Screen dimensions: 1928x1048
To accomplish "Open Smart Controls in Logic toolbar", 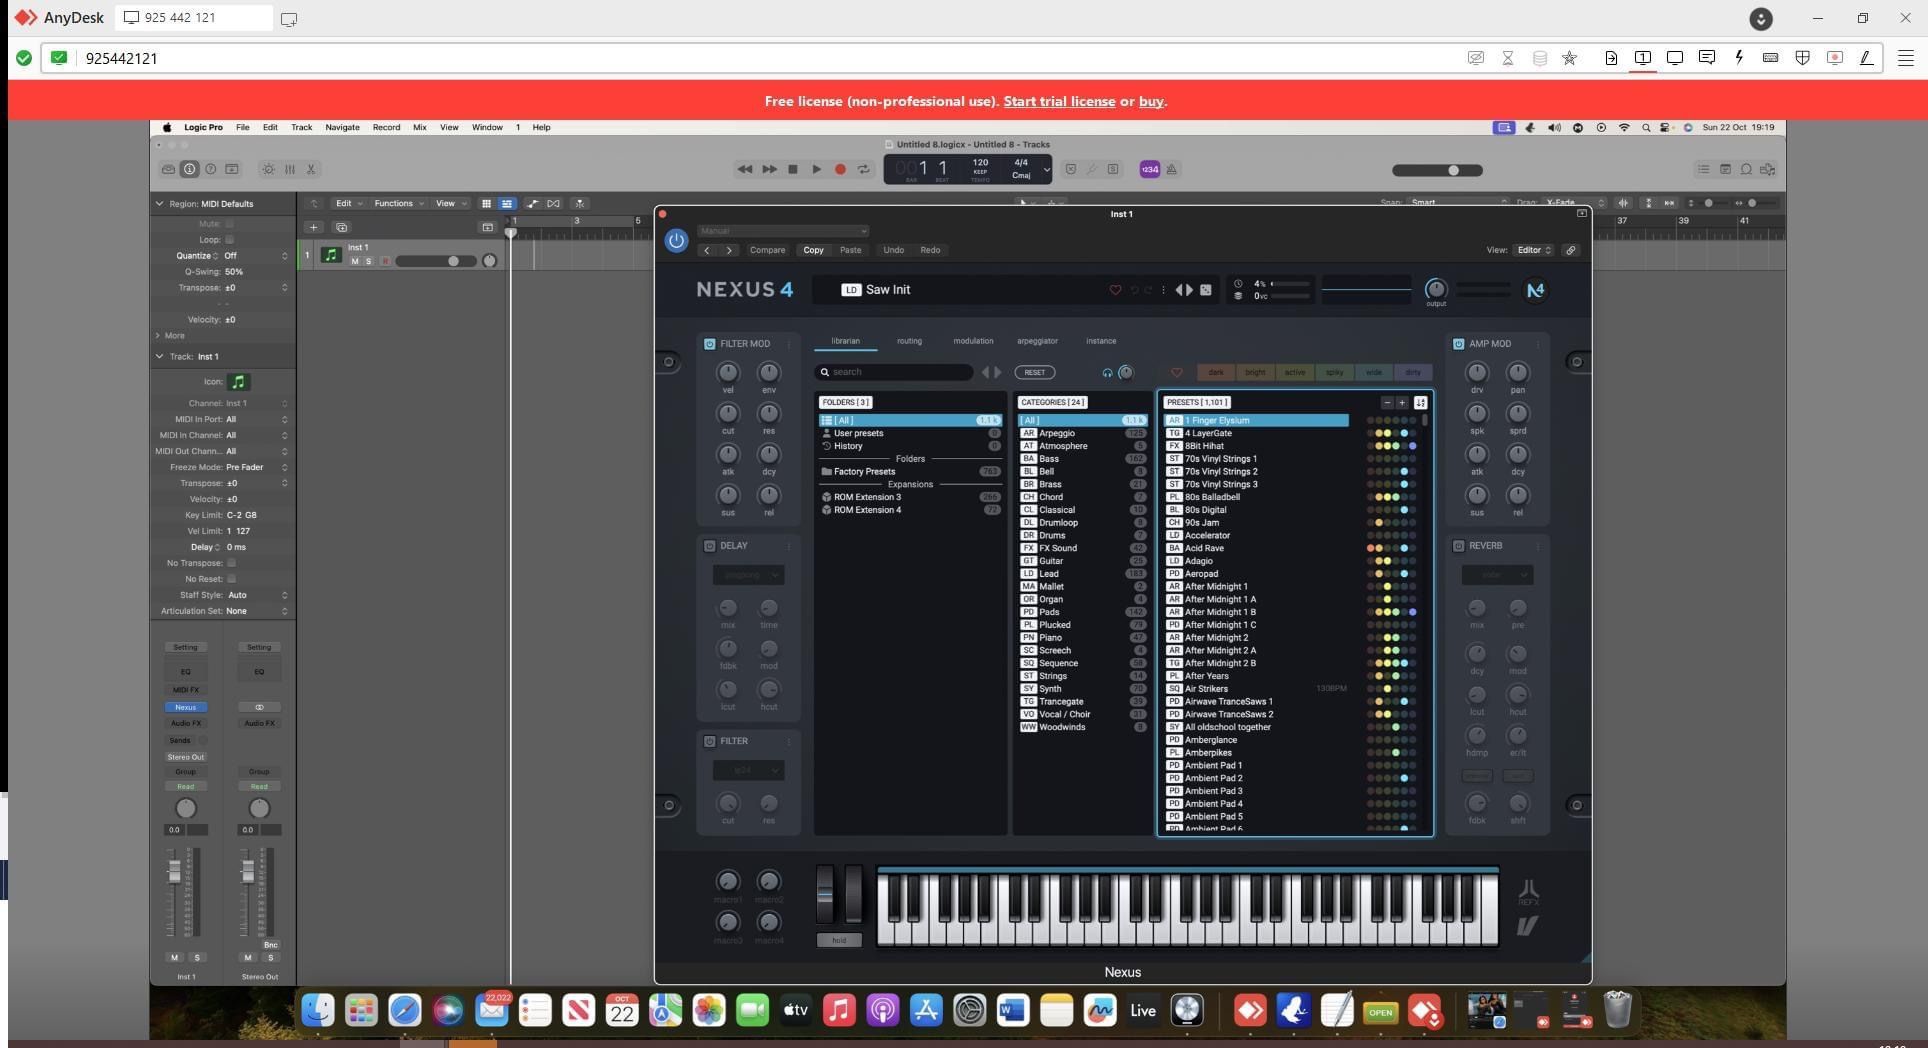I will (x=268, y=170).
